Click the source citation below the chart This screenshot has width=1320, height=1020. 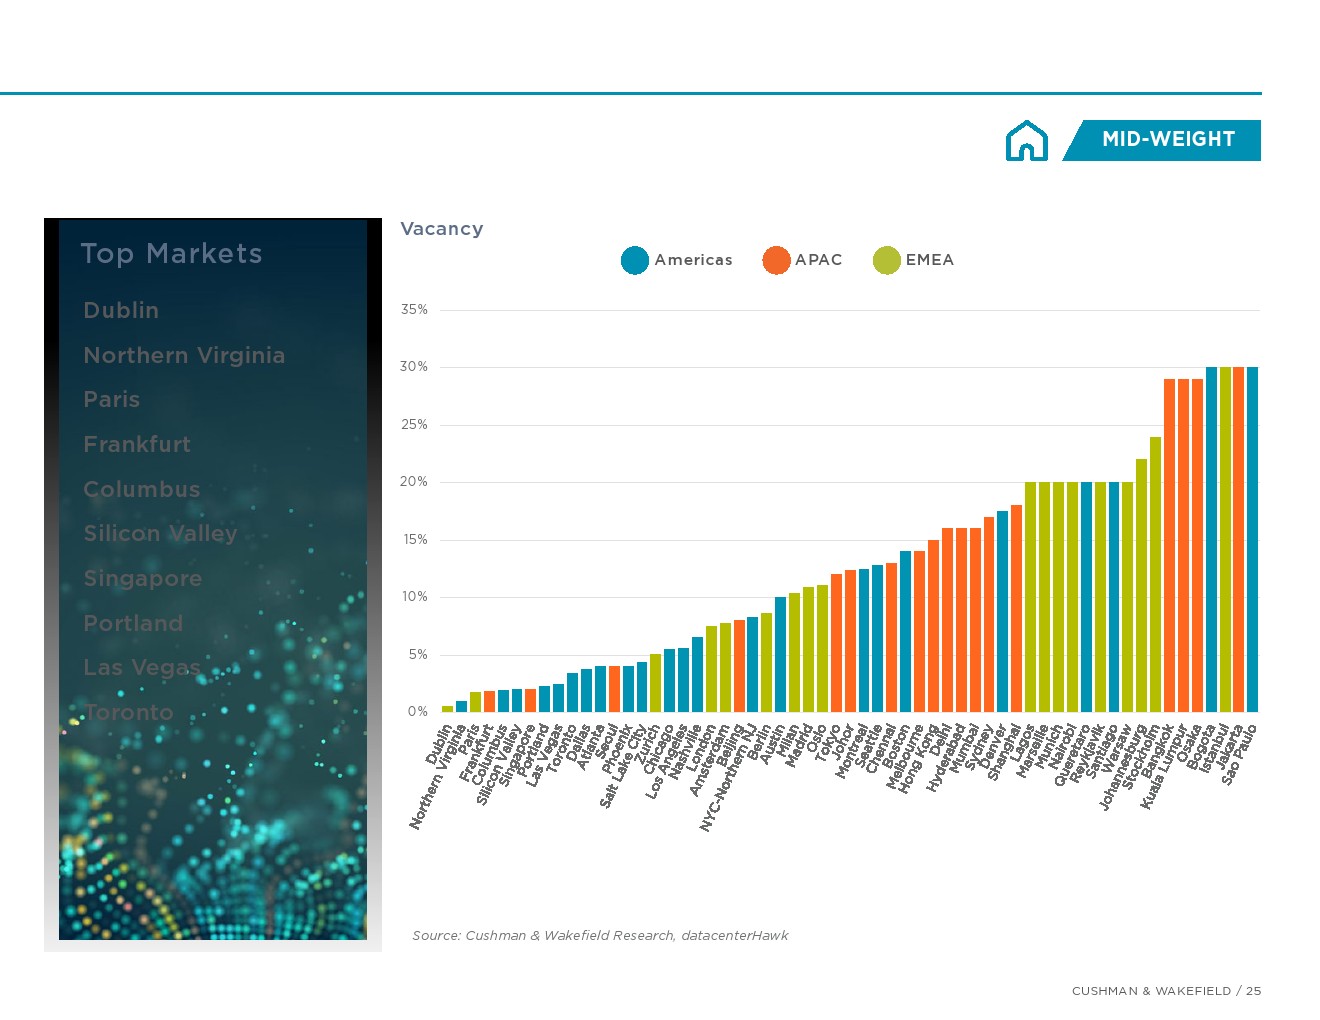[x=600, y=935]
